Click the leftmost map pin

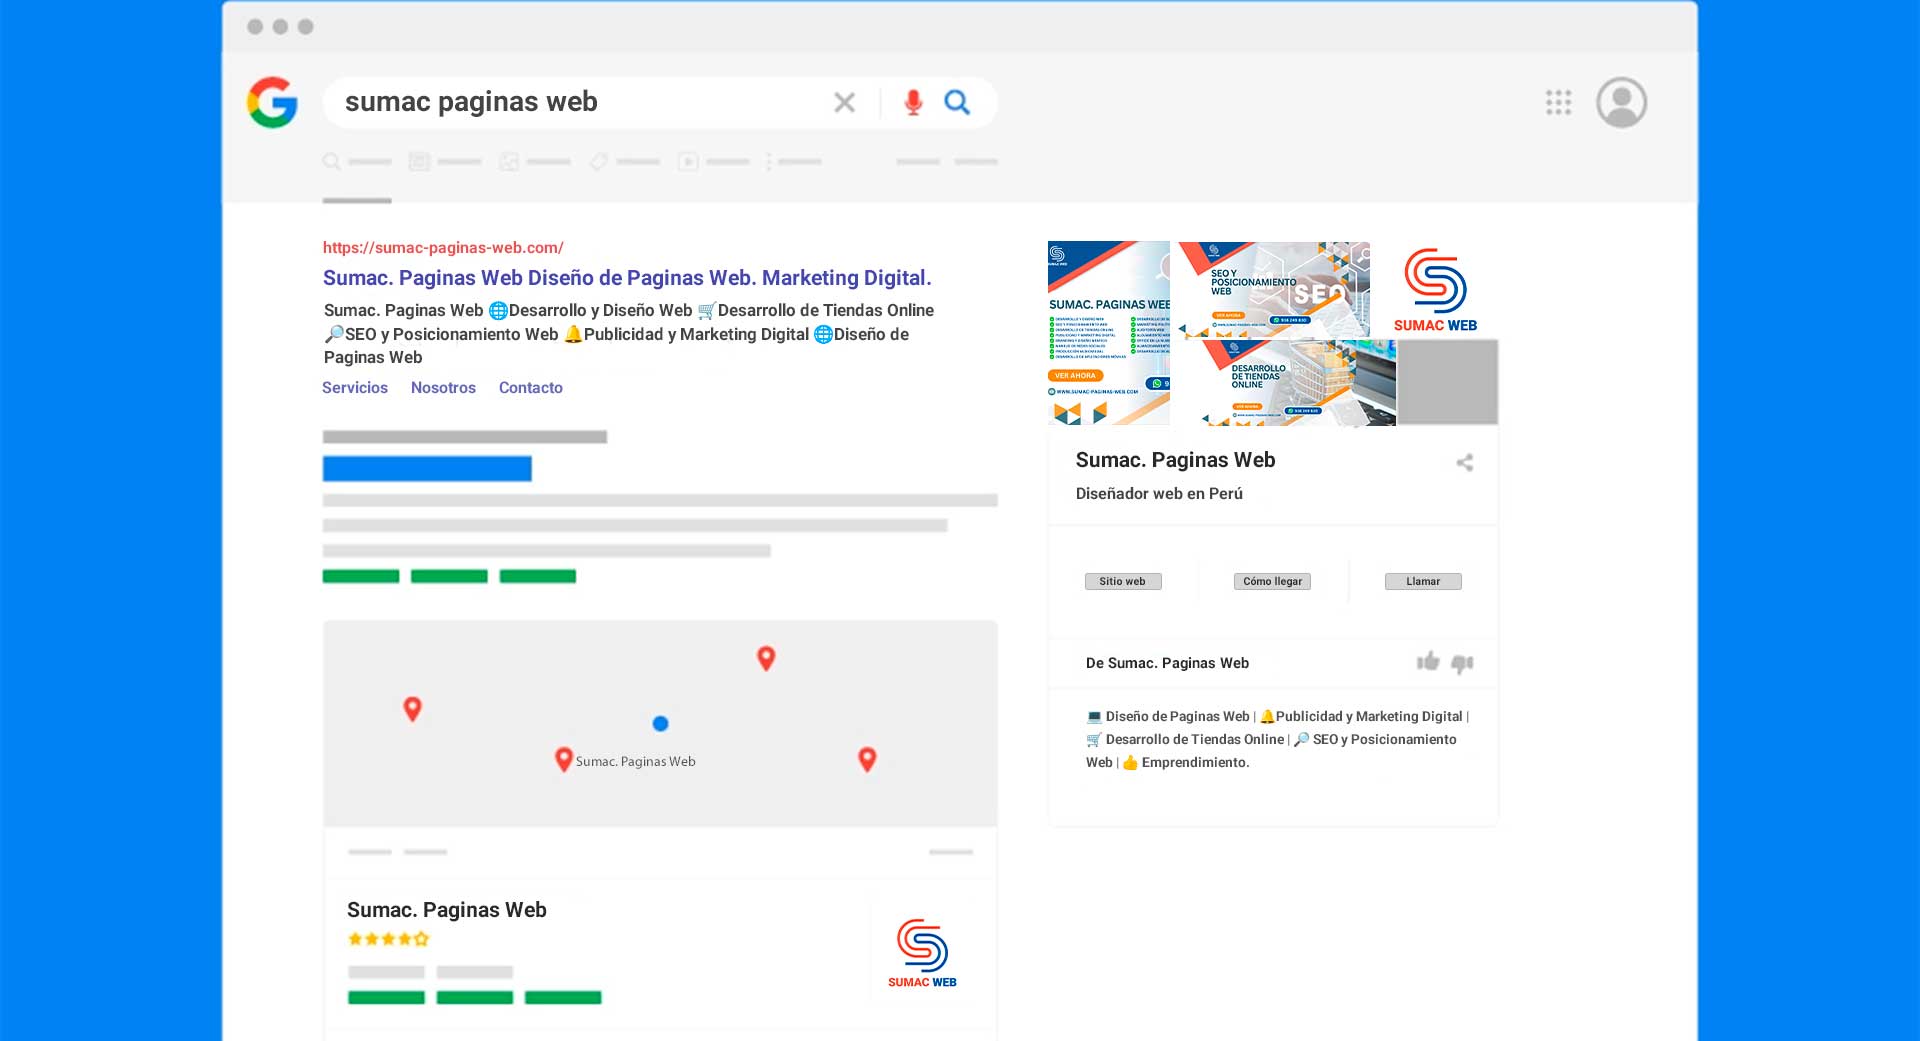coord(412,709)
